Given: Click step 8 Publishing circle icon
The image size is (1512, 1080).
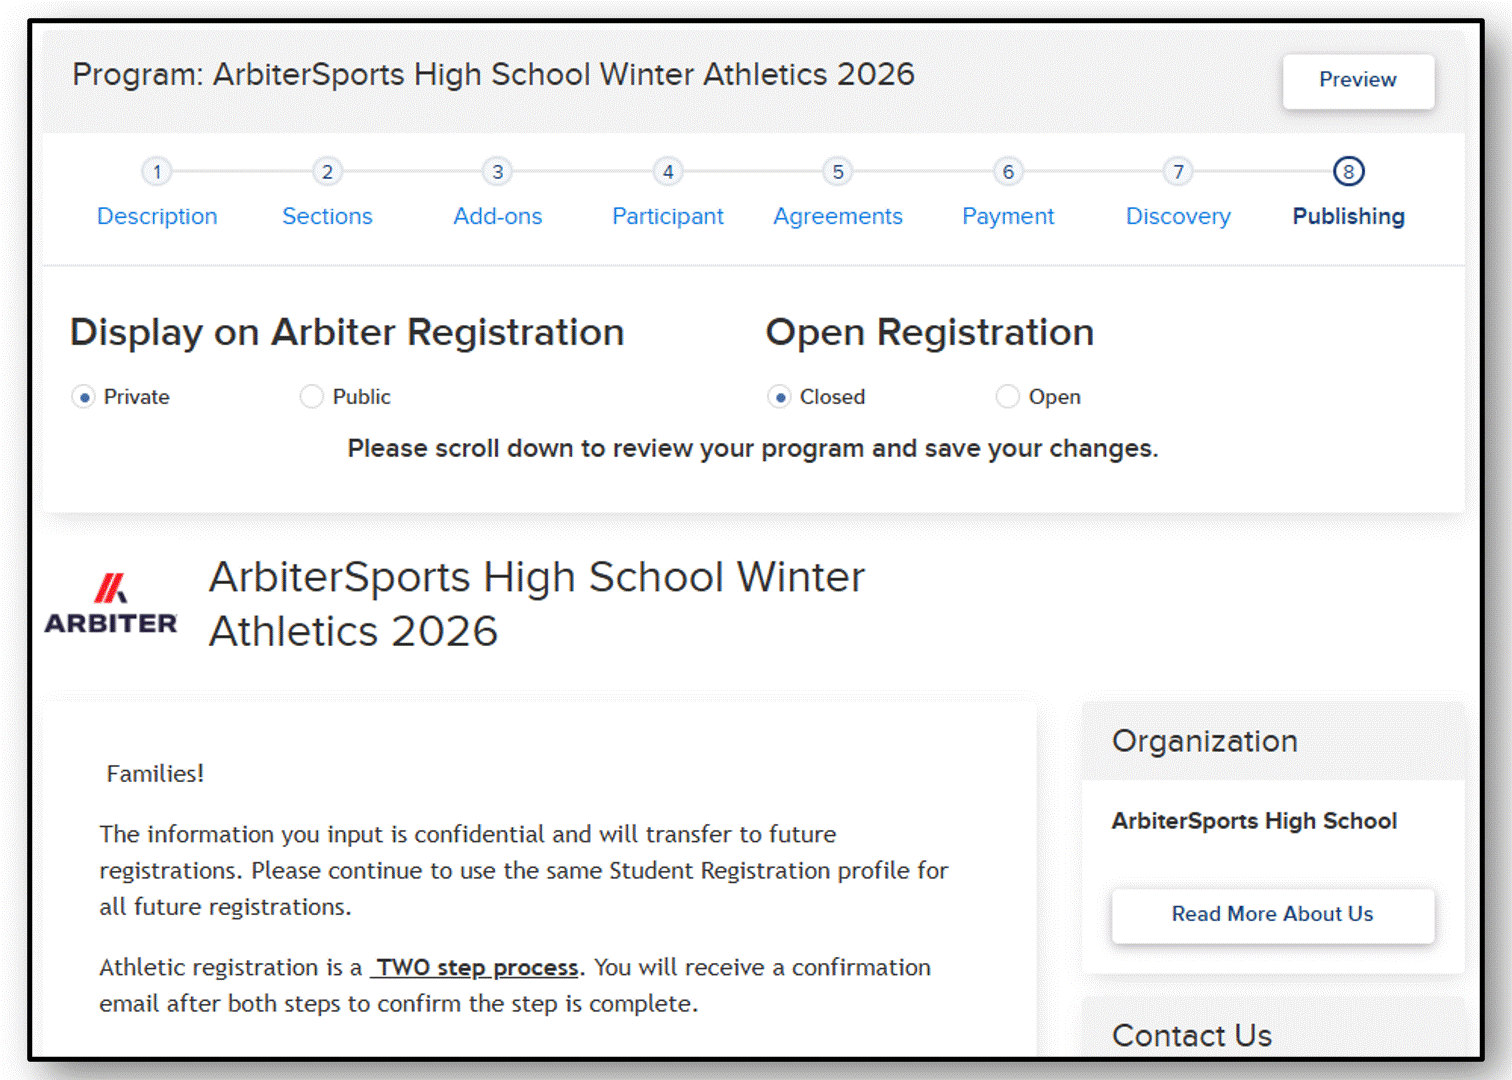Looking at the screenshot, I should (x=1349, y=172).
